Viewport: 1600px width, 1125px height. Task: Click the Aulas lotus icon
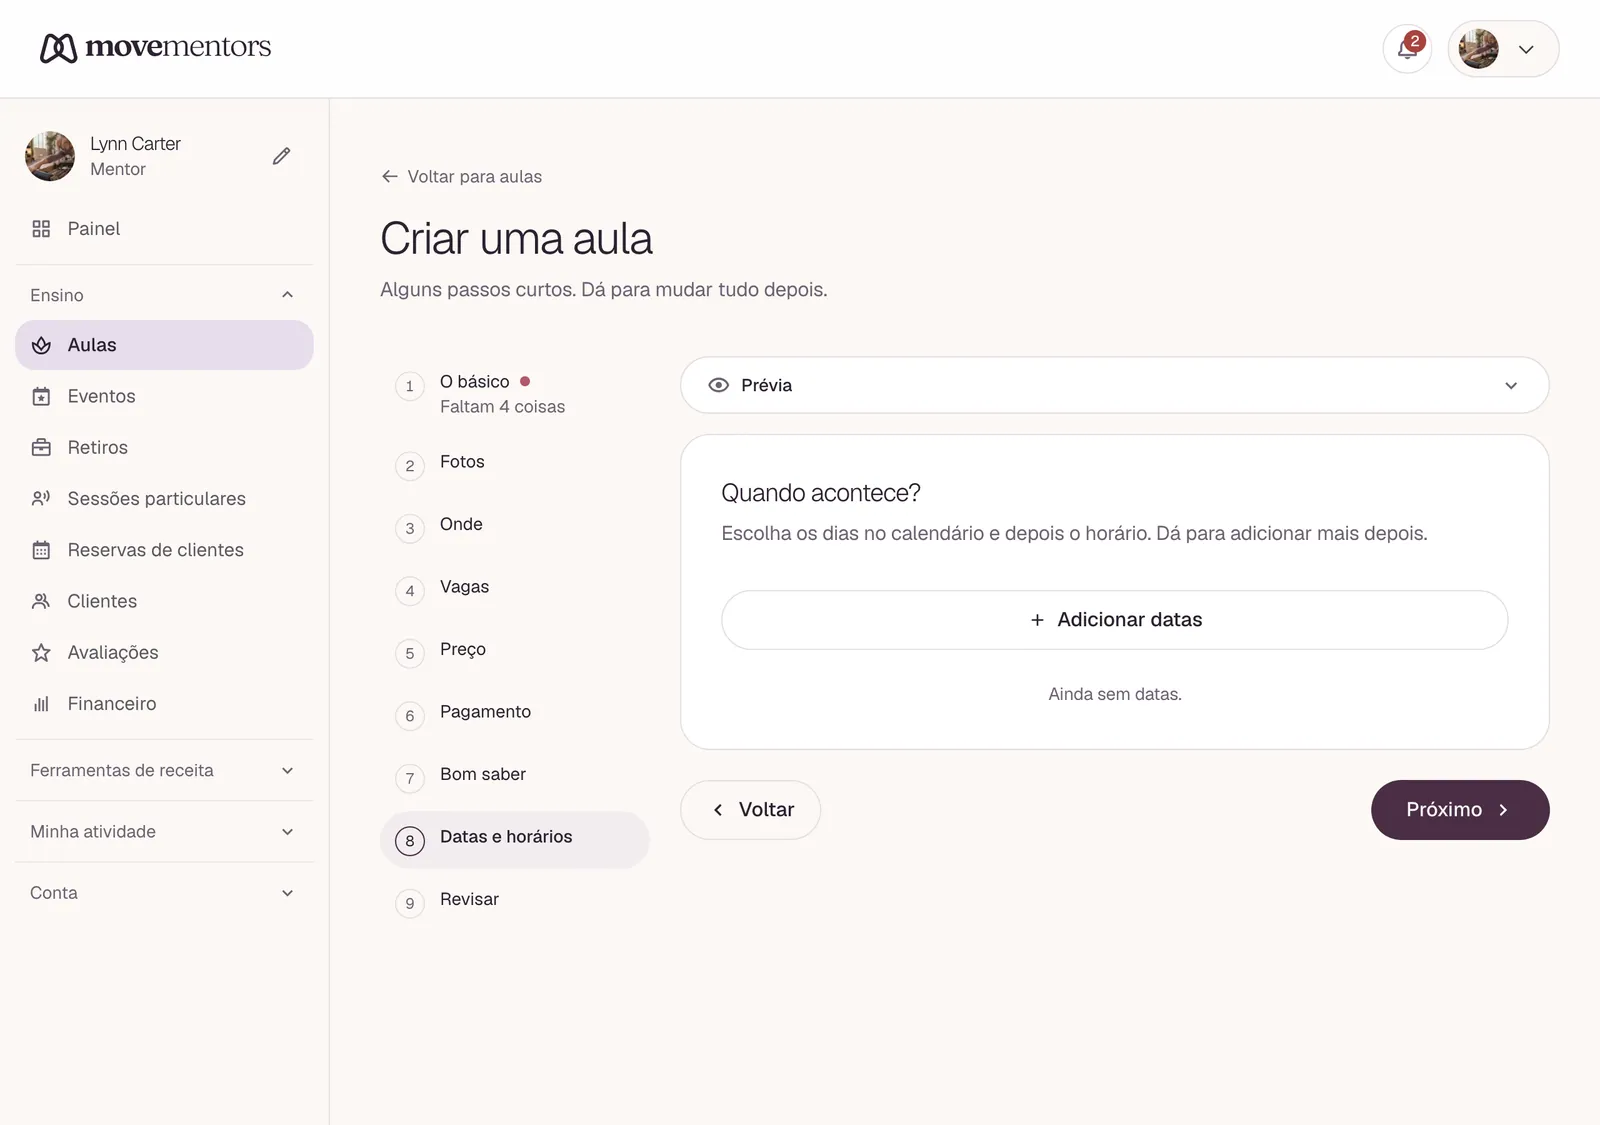coord(41,345)
